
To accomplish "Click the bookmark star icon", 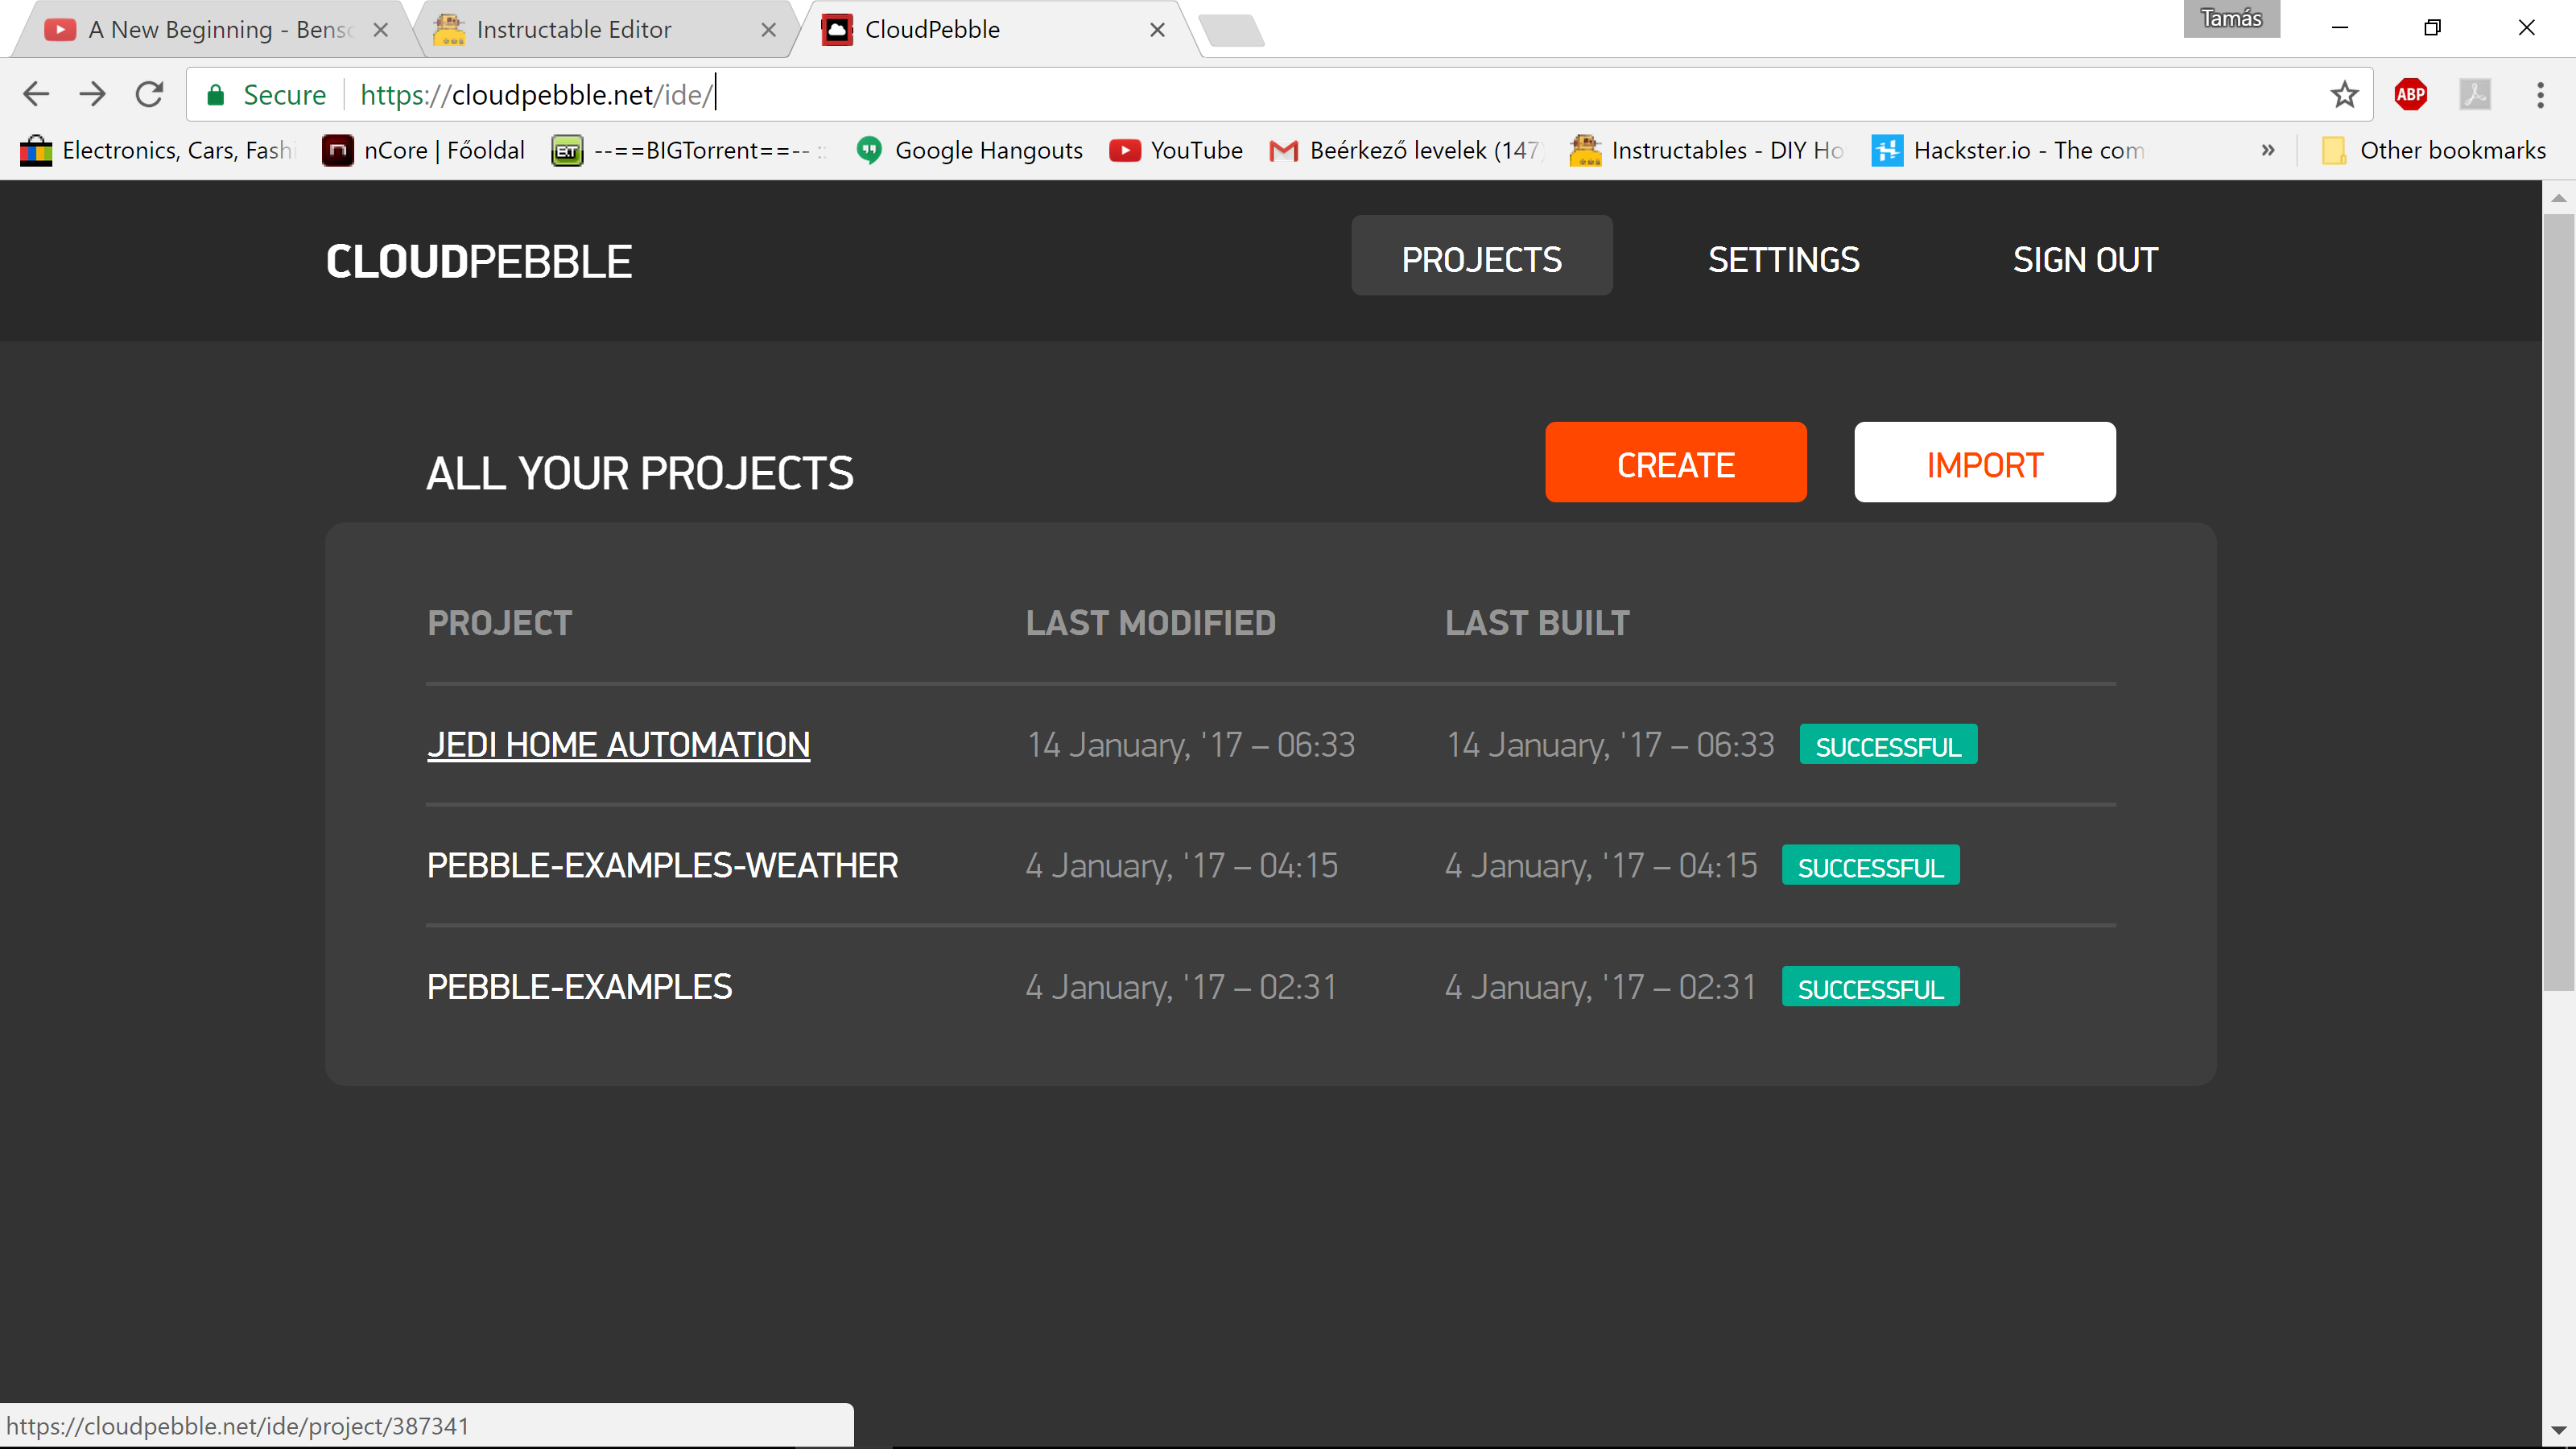I will coord(2344,94).
